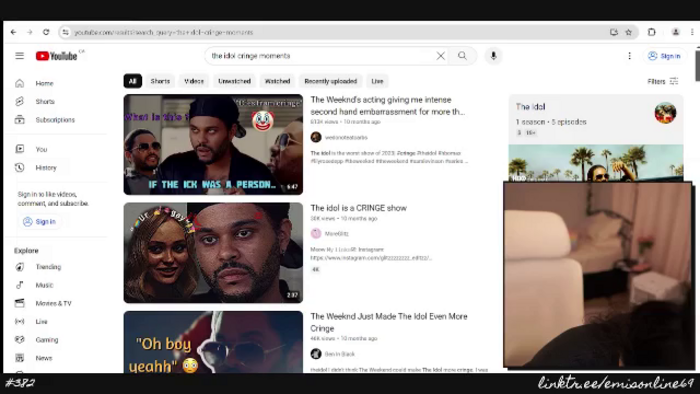This screenshot has height=394, width=700.
Task: Open browser extensions puzzle icon
Action: tap(652, 32)
